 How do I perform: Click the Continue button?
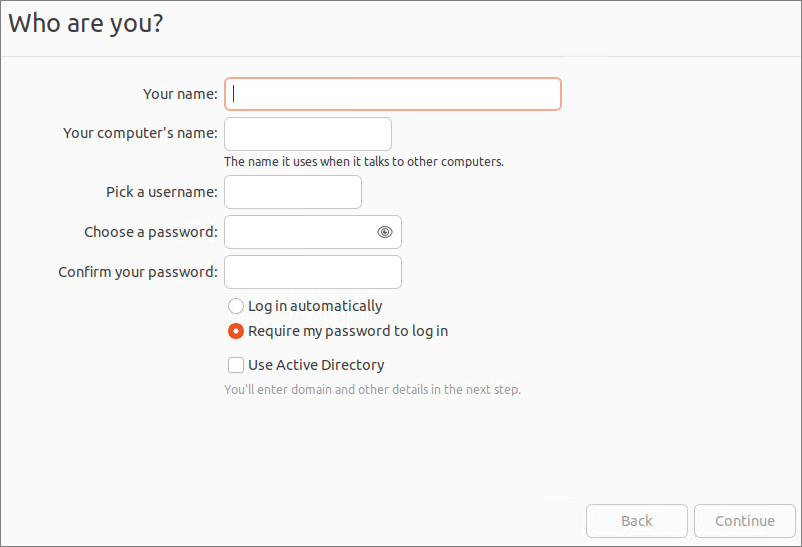[x=745, y=521]
